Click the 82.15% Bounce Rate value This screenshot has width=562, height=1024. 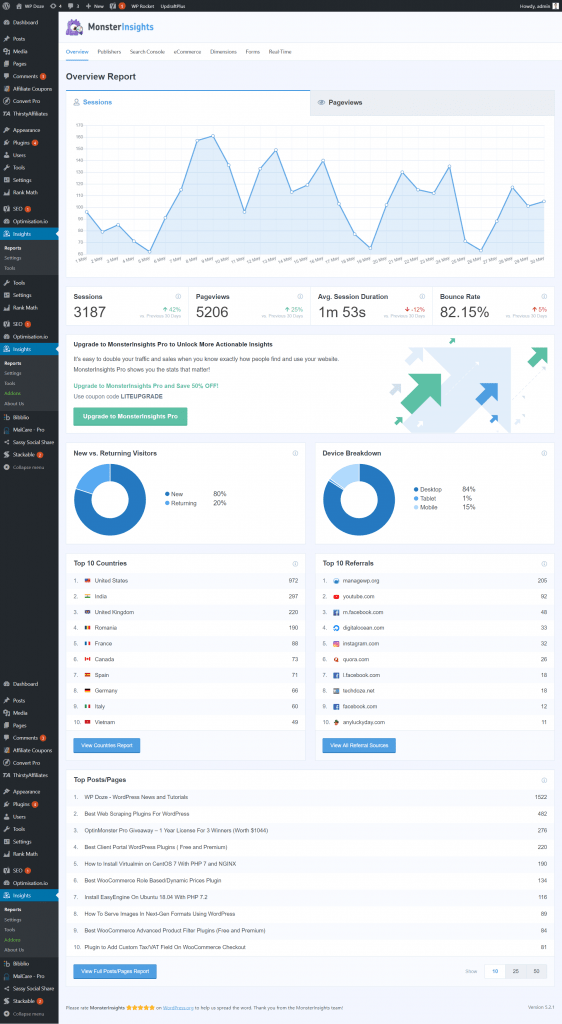[464, 312]
